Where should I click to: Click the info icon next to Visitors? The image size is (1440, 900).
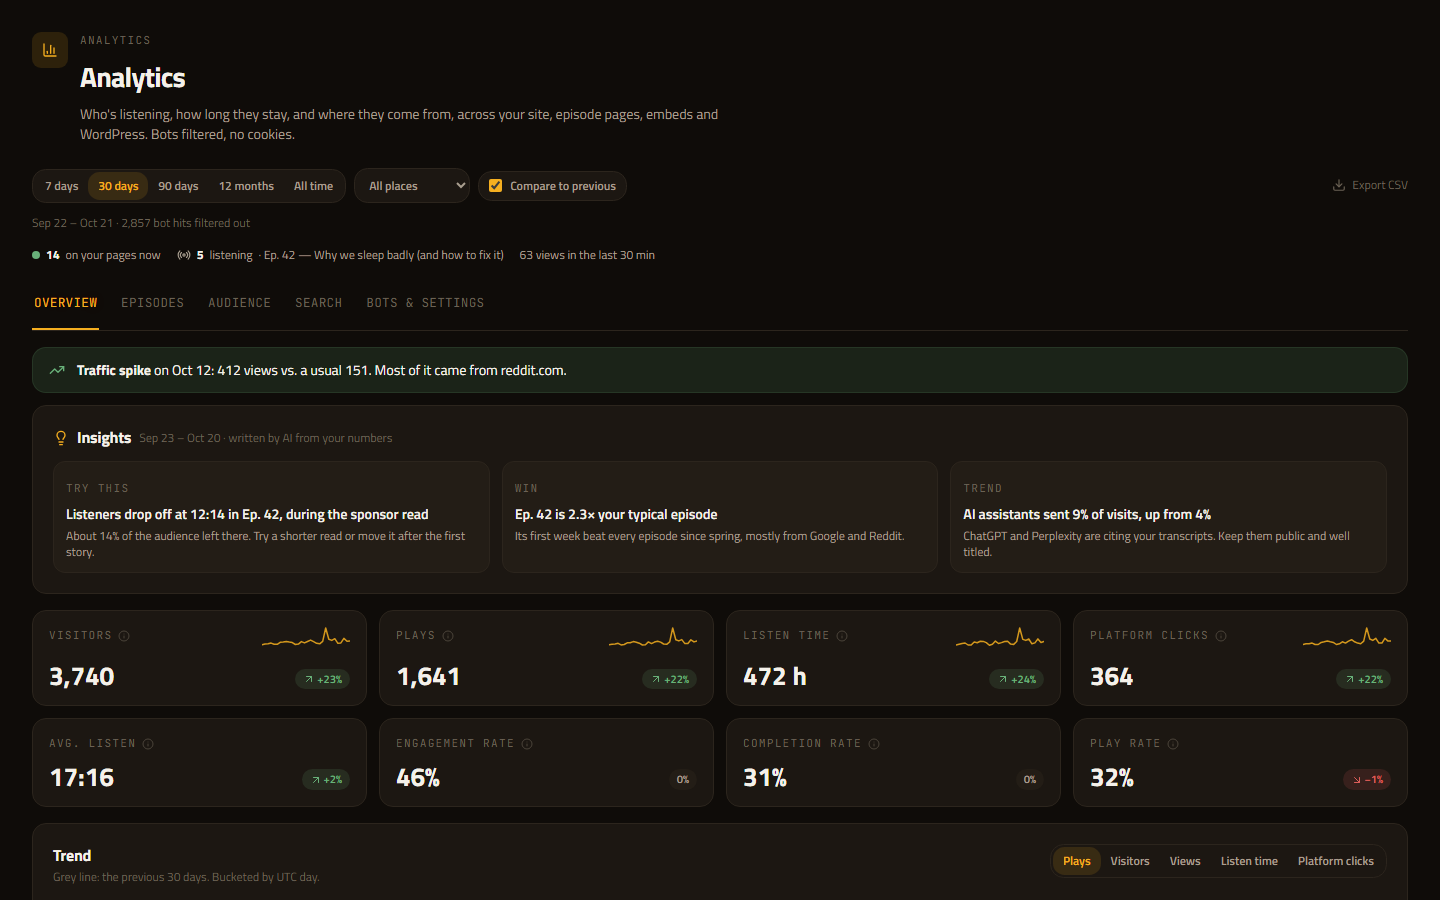[124, 636]
